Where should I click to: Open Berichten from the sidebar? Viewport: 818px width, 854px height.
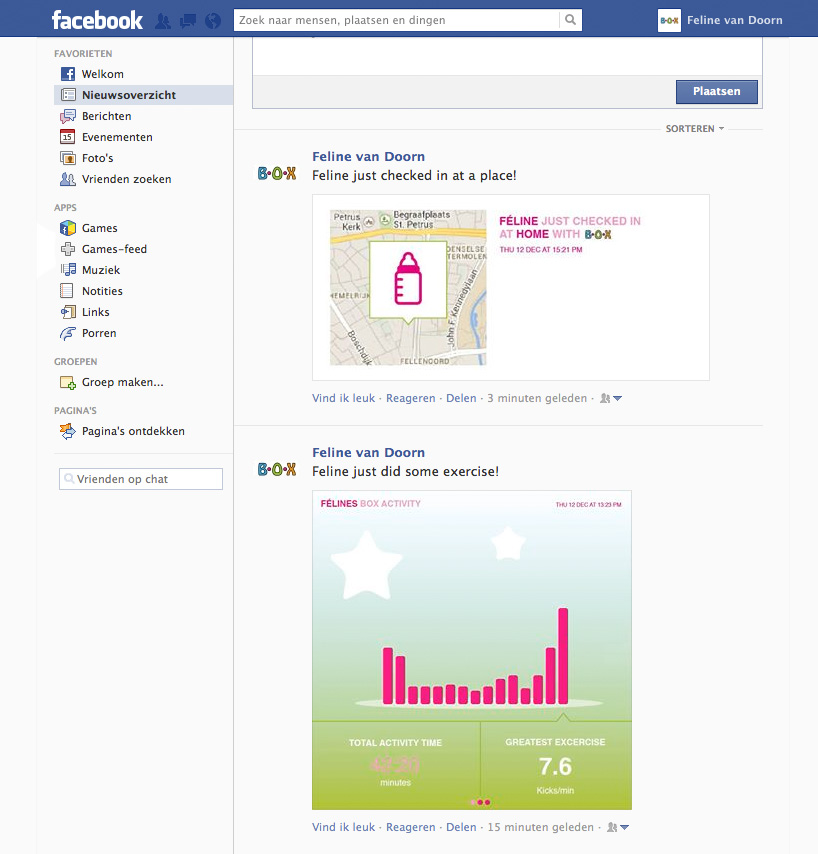click(106, 116)
